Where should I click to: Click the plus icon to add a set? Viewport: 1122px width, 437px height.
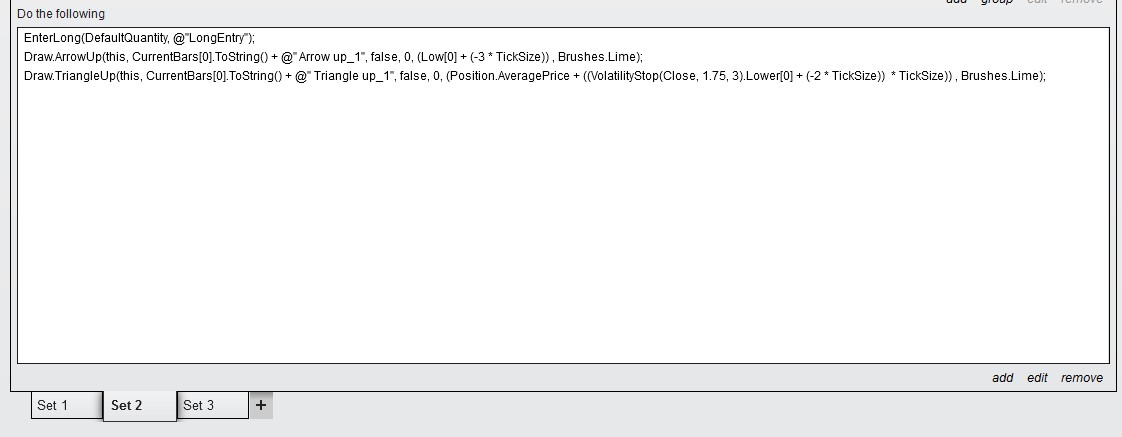point(261,405)
